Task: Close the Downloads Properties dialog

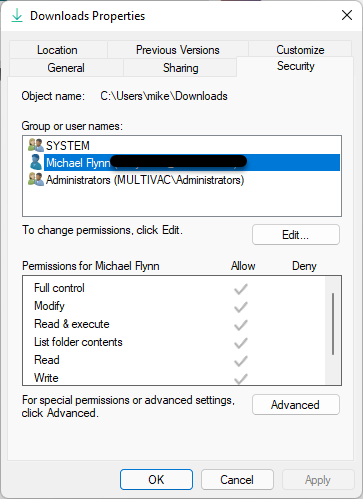Action: point(347,15)
